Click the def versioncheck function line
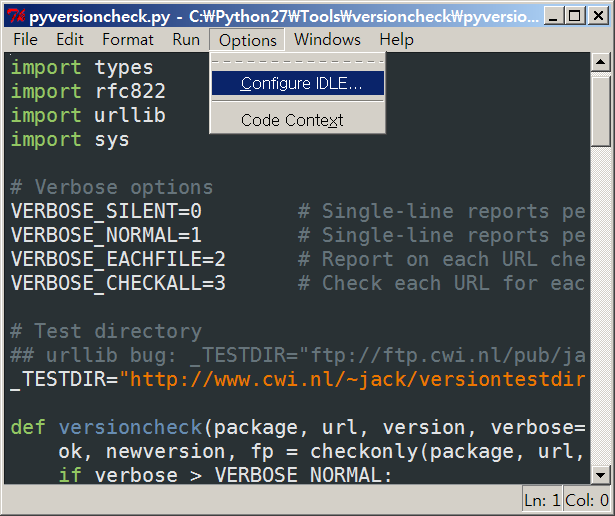Viewport: 615px width, 516px height. 297,427
